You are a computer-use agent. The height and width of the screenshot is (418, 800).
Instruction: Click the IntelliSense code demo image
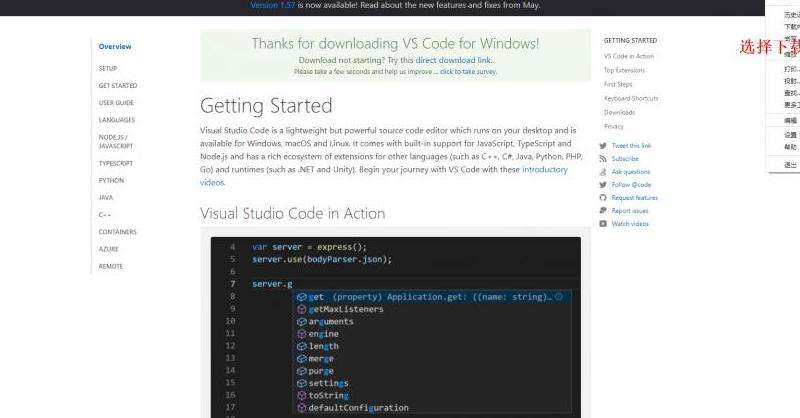395,327
